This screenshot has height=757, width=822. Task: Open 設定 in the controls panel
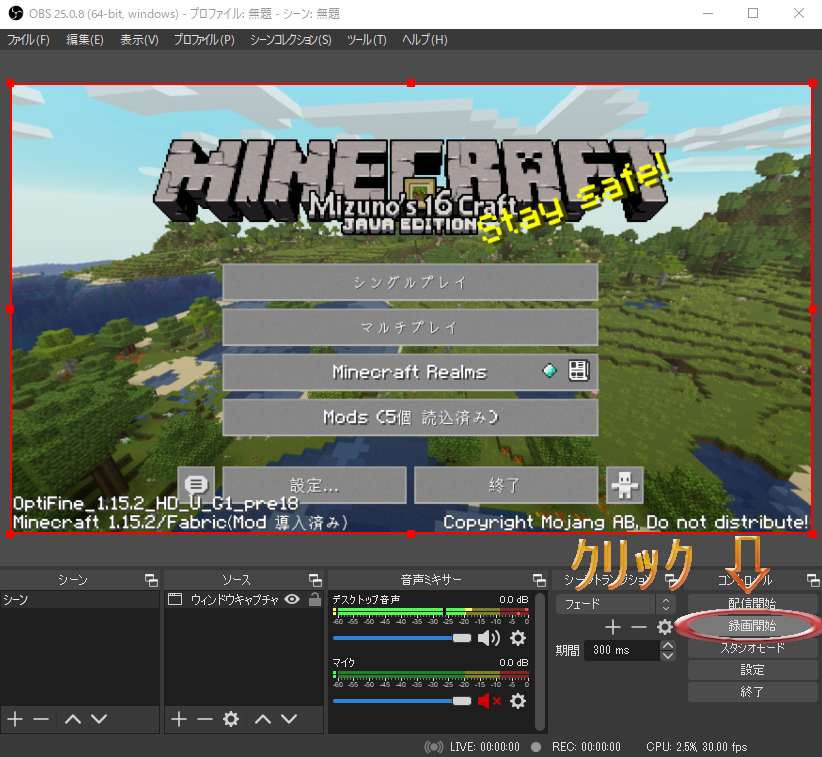[752, 669]
